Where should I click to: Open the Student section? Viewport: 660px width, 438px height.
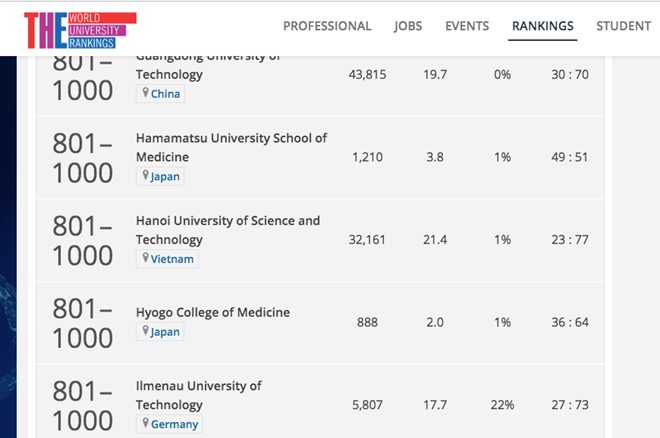coord(623,26)
